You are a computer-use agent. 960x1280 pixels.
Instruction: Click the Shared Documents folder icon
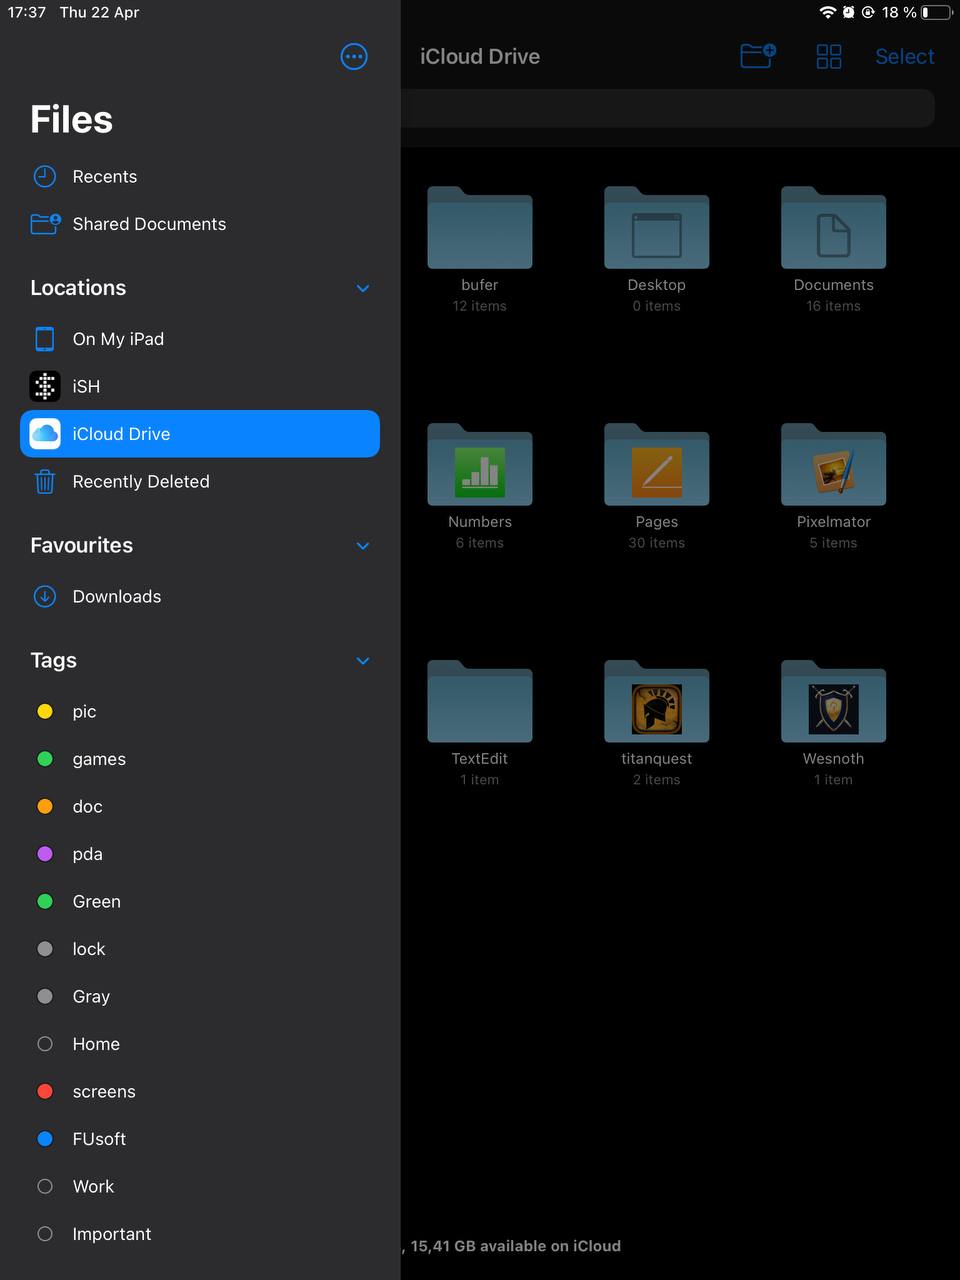(x=45, y=224)
